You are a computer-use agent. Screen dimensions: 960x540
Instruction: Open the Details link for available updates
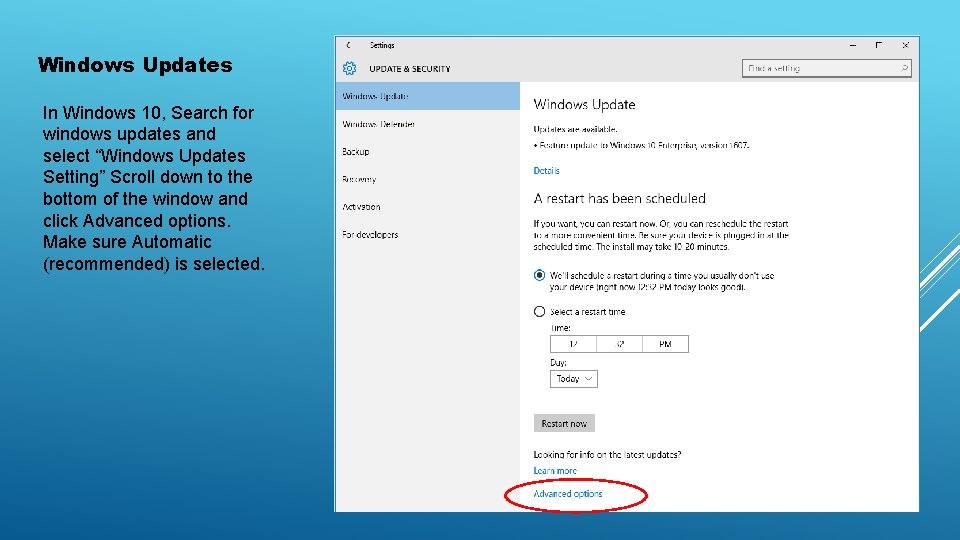click(546, 171)
